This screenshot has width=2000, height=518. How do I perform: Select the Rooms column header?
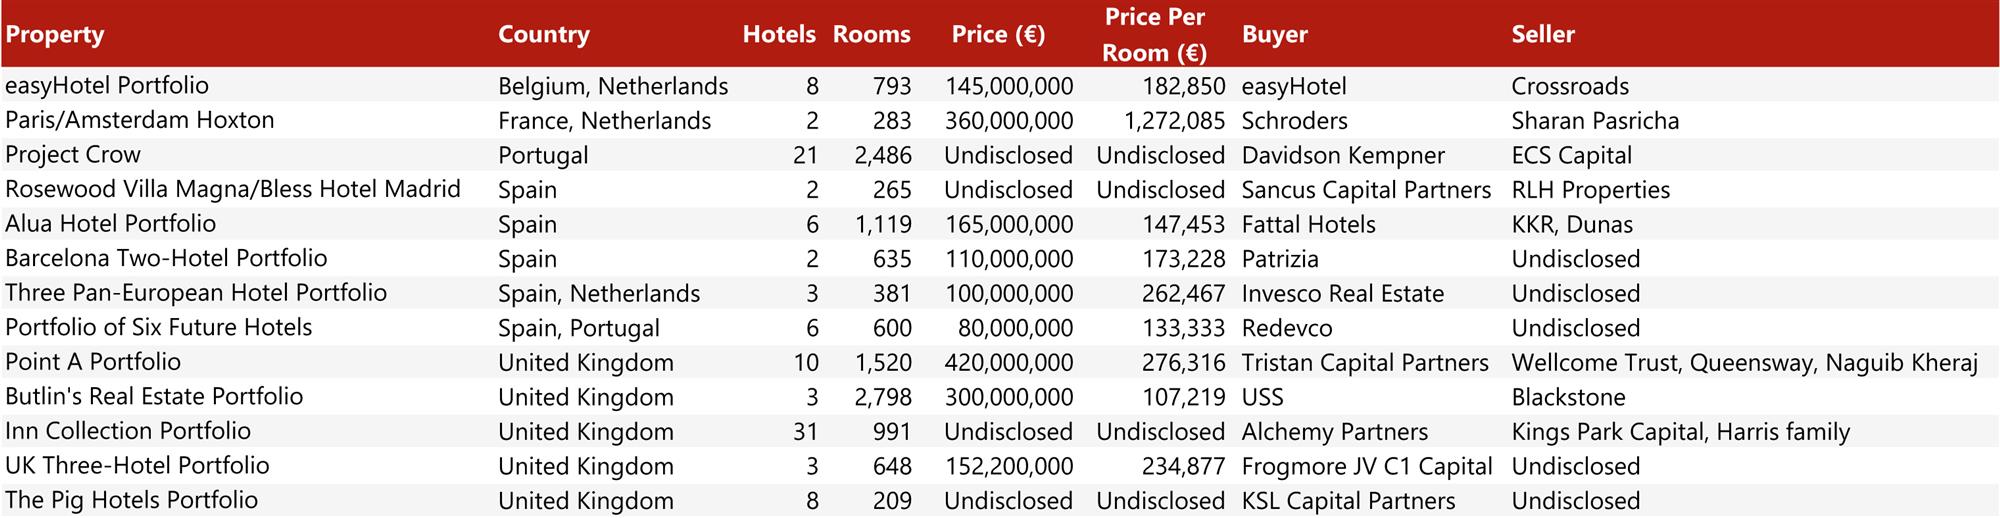coord(871,35)
